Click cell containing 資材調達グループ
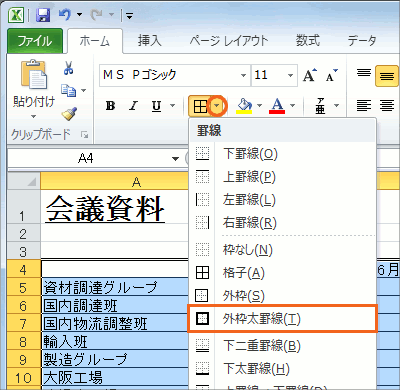This screenshot has height=390, width=400. [114, 287]
